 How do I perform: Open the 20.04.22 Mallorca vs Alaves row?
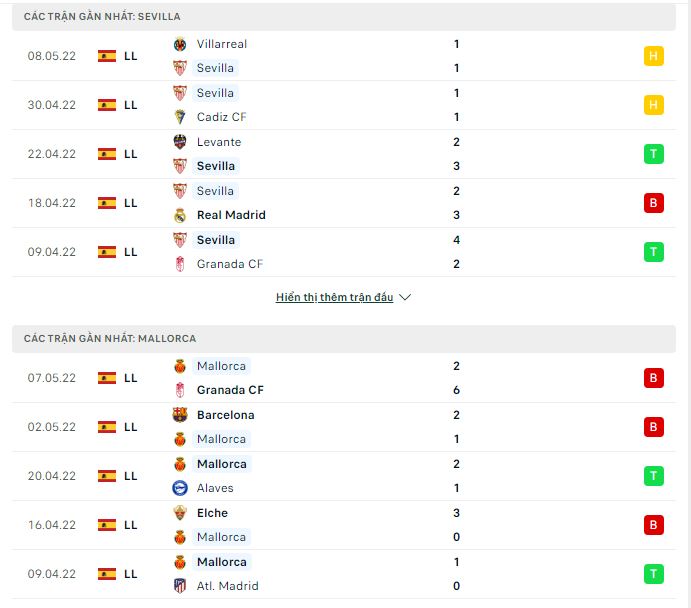pyautogui.click(x=344, y=476)
